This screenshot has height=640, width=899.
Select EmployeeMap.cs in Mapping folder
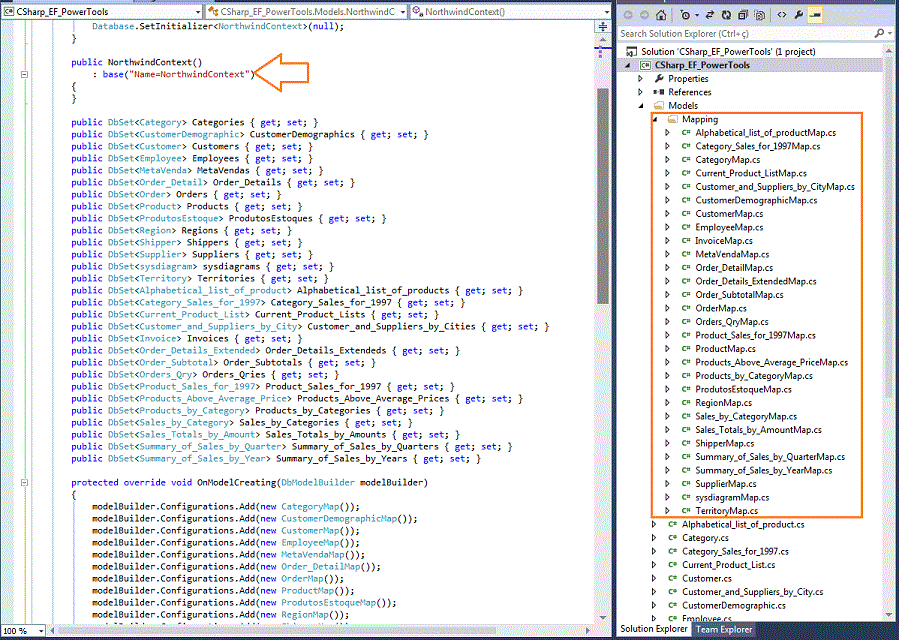point(729,227)
